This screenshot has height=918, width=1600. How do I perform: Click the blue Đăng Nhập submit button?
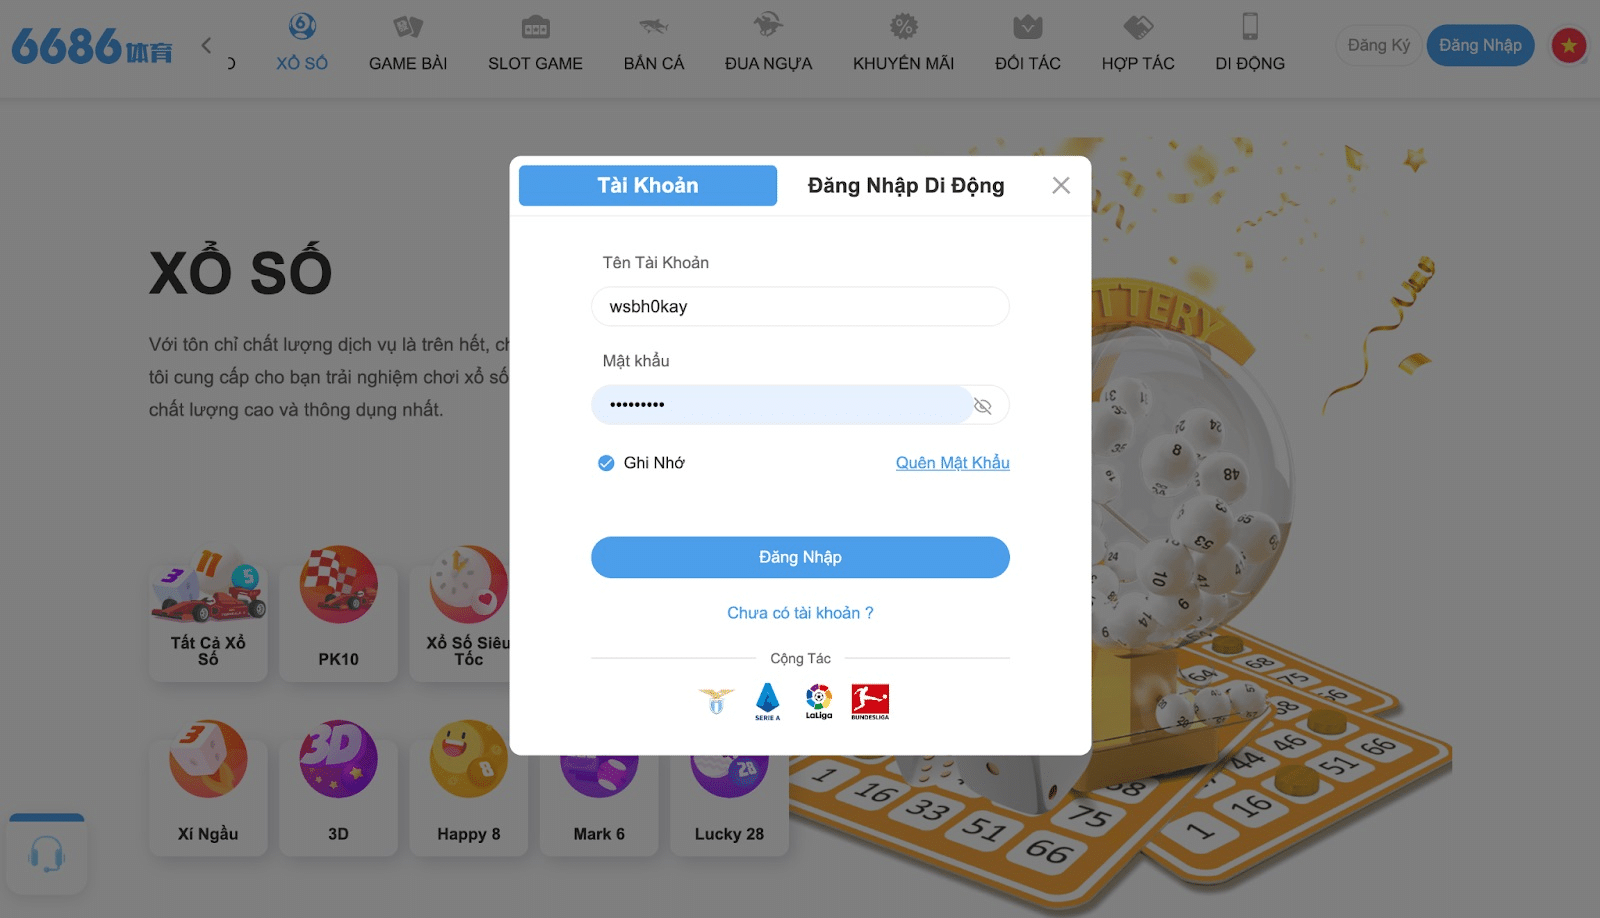(800, 557)
